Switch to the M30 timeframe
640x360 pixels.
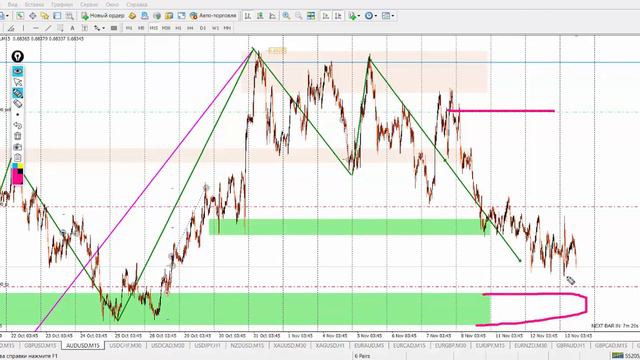(166, 28)
